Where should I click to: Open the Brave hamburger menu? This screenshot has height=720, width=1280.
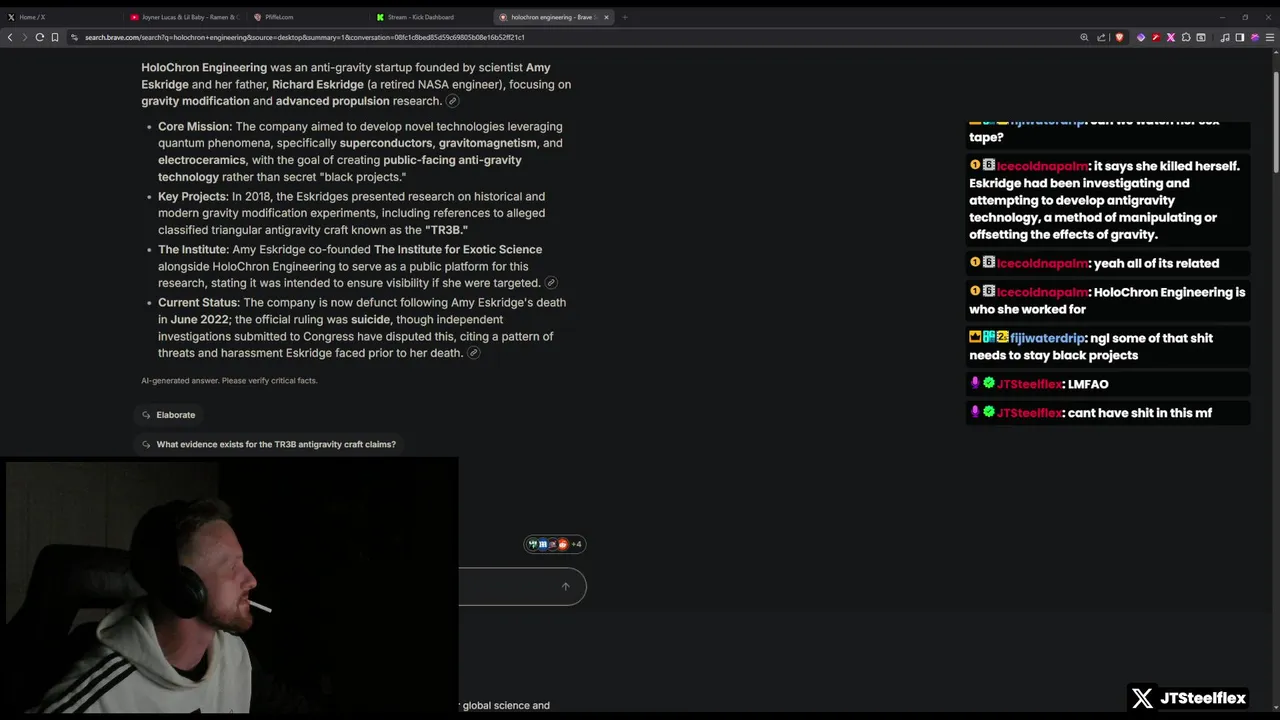coord(1270,37)
